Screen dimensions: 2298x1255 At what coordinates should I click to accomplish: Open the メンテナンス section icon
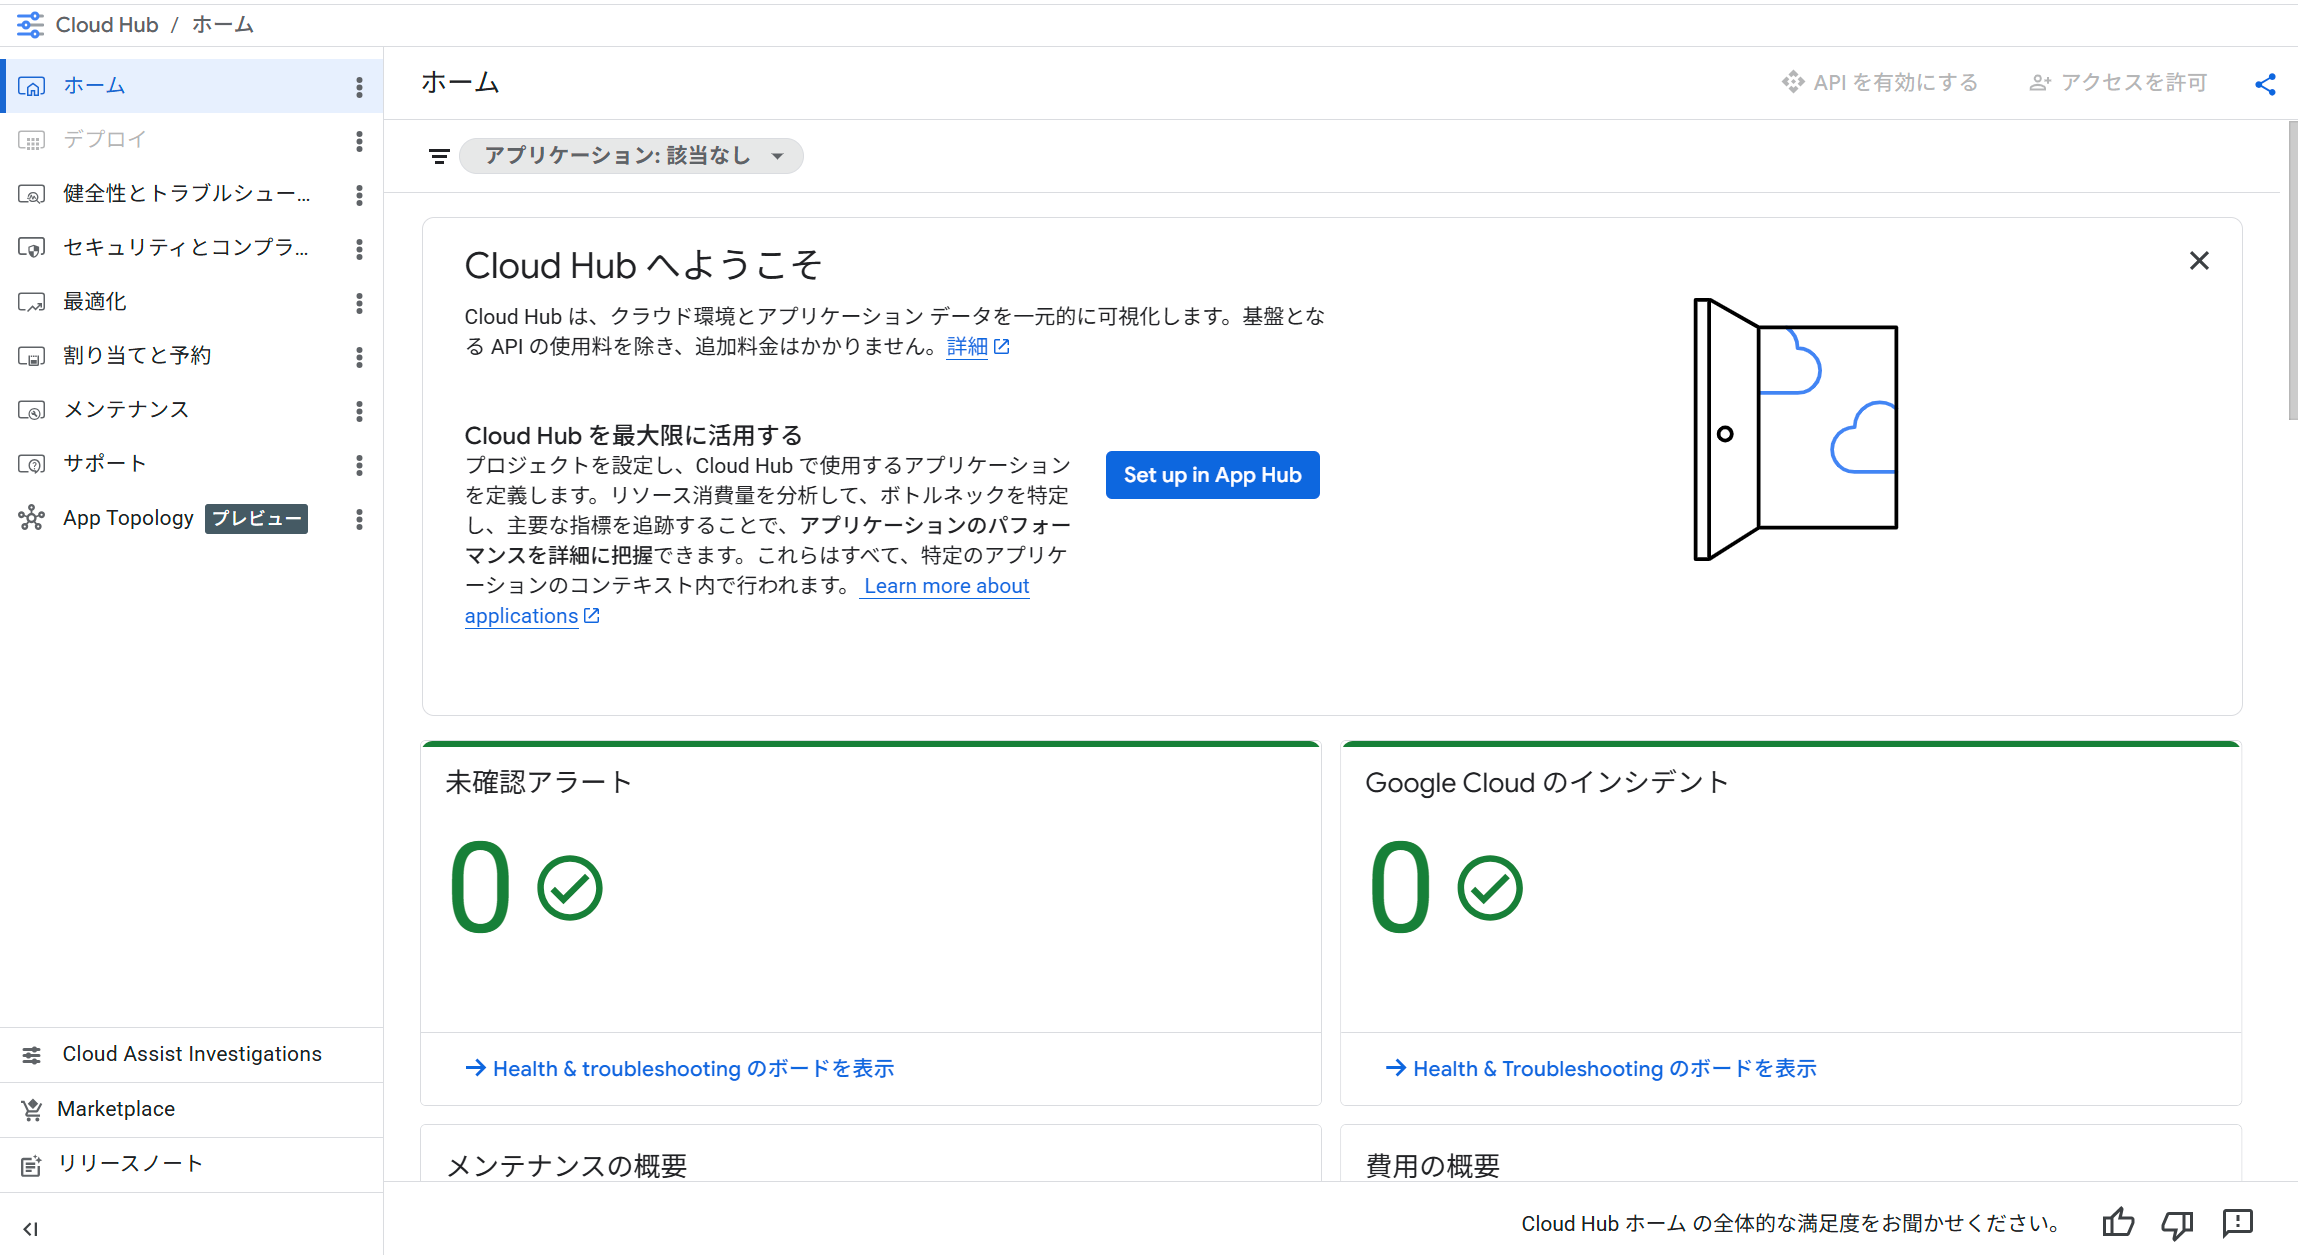click(x=32, y=409)
